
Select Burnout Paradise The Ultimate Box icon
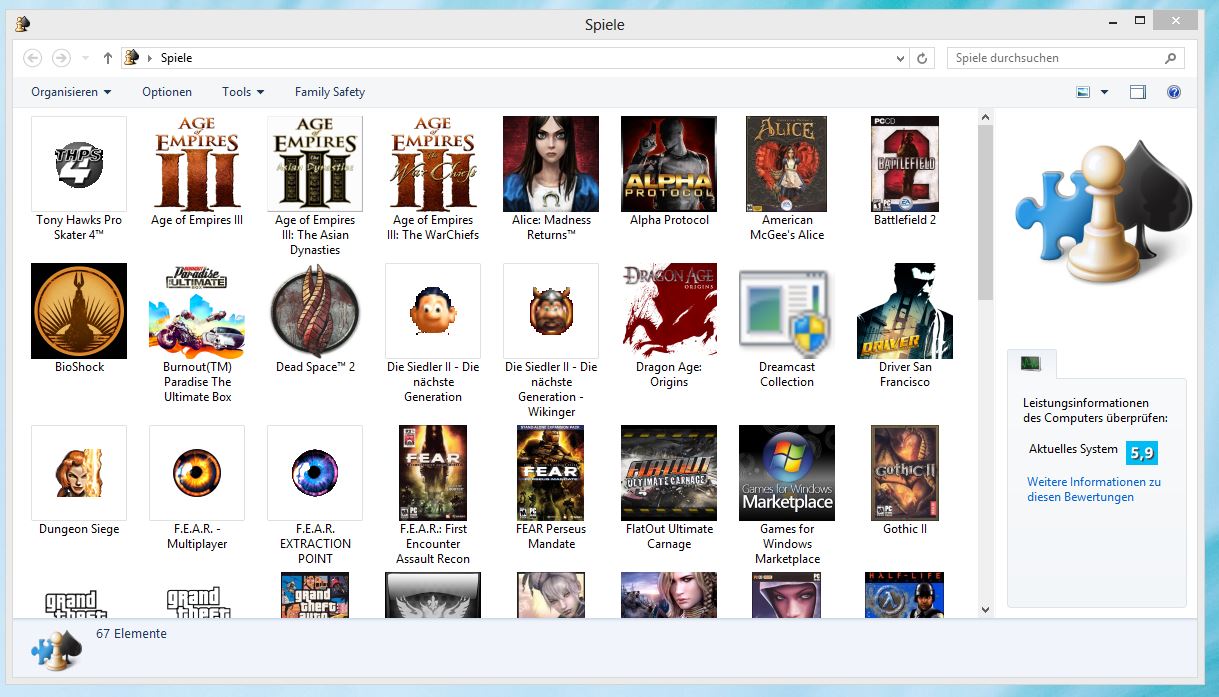click(x=197, y=310)
